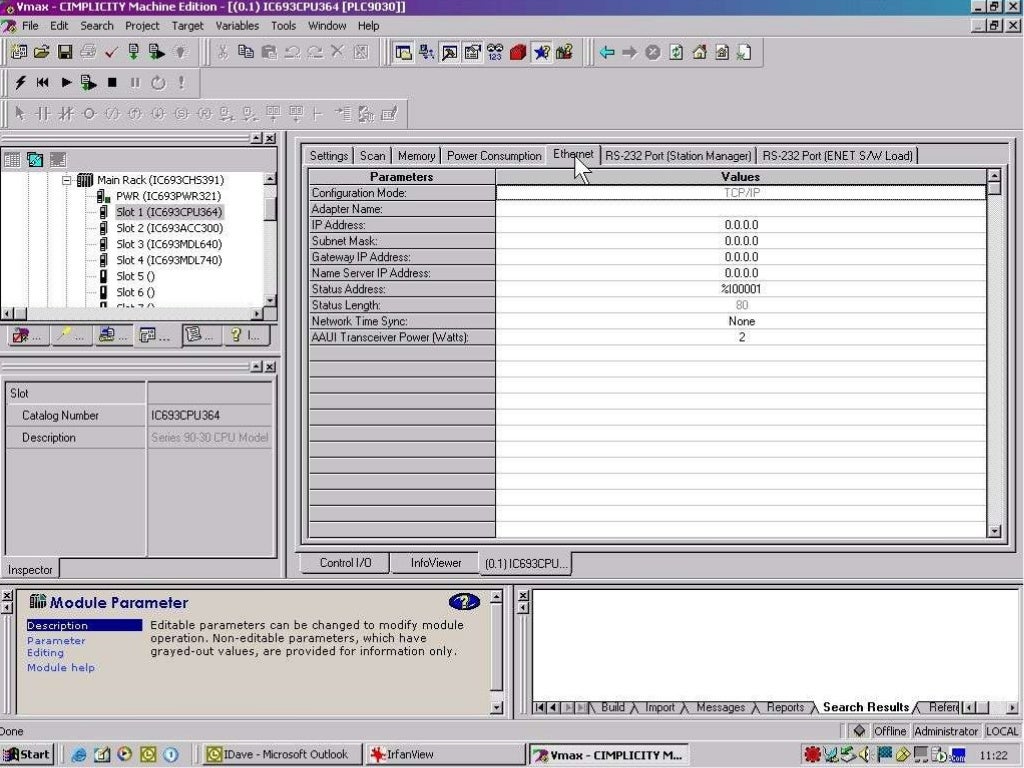Click the Open folder toolbar icon
The image size is (1024, 768).
point(42,52)
